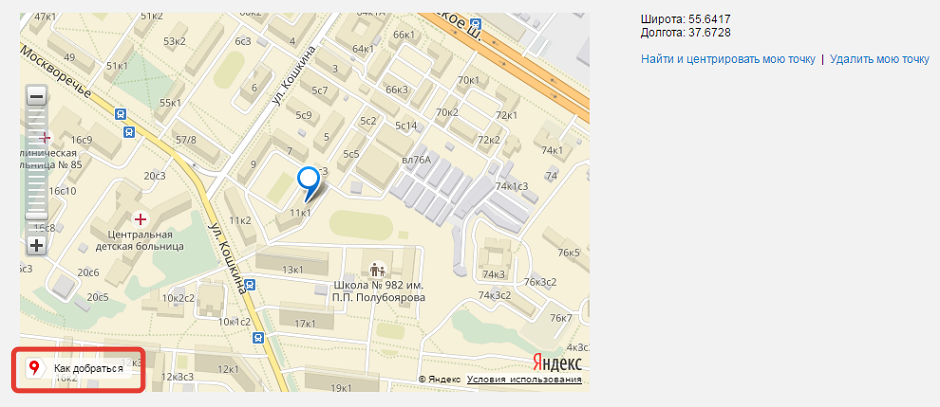Open "Условия использования" link on map
The width and height of the screenshot is (940, 407).
coord(524,379)
